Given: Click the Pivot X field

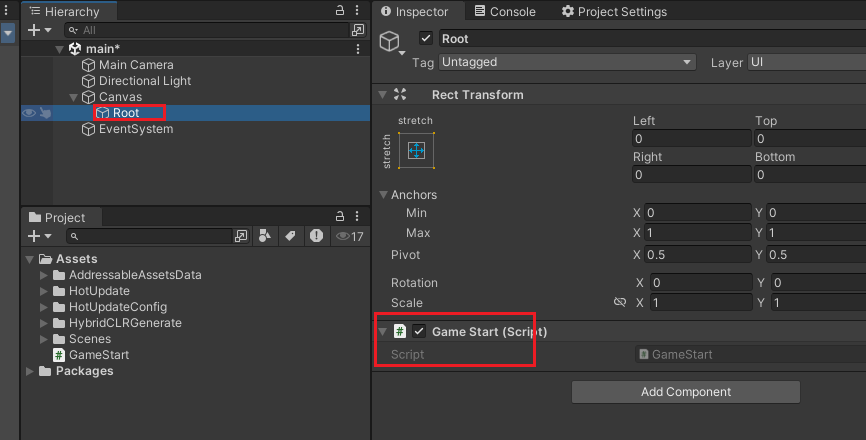Looking at the screenshot, I should click(x=698, y=255).
